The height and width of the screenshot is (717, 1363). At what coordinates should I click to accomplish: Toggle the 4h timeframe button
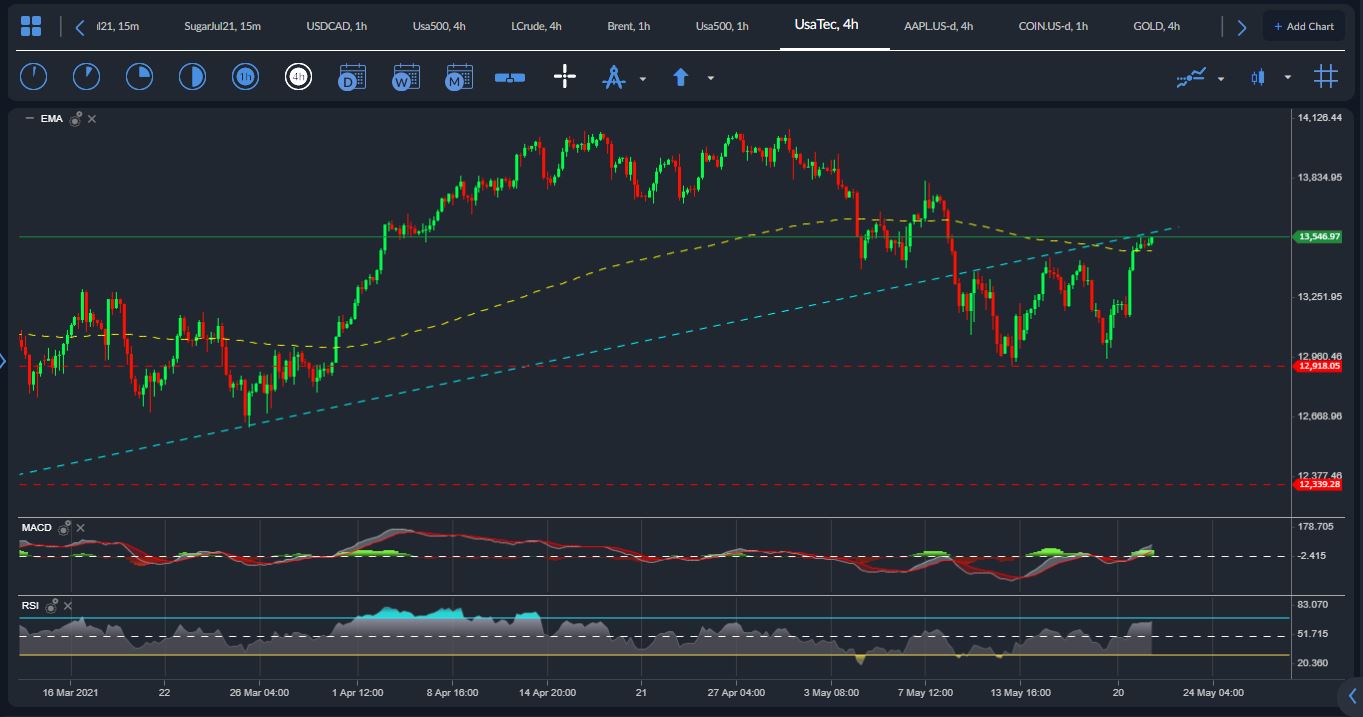point(298,77)
